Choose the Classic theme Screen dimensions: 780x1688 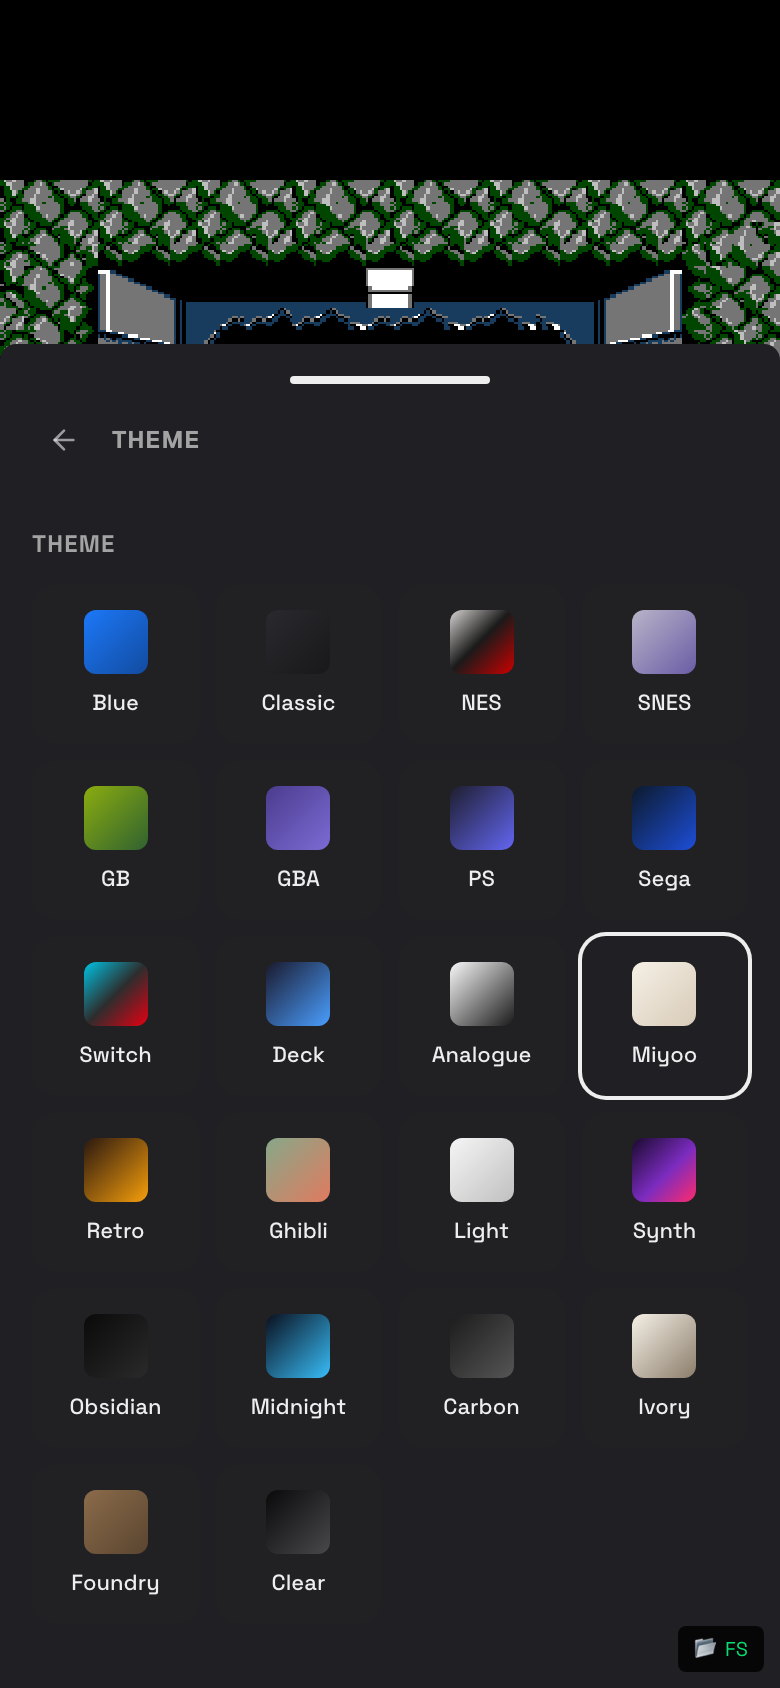pos(298,663)
